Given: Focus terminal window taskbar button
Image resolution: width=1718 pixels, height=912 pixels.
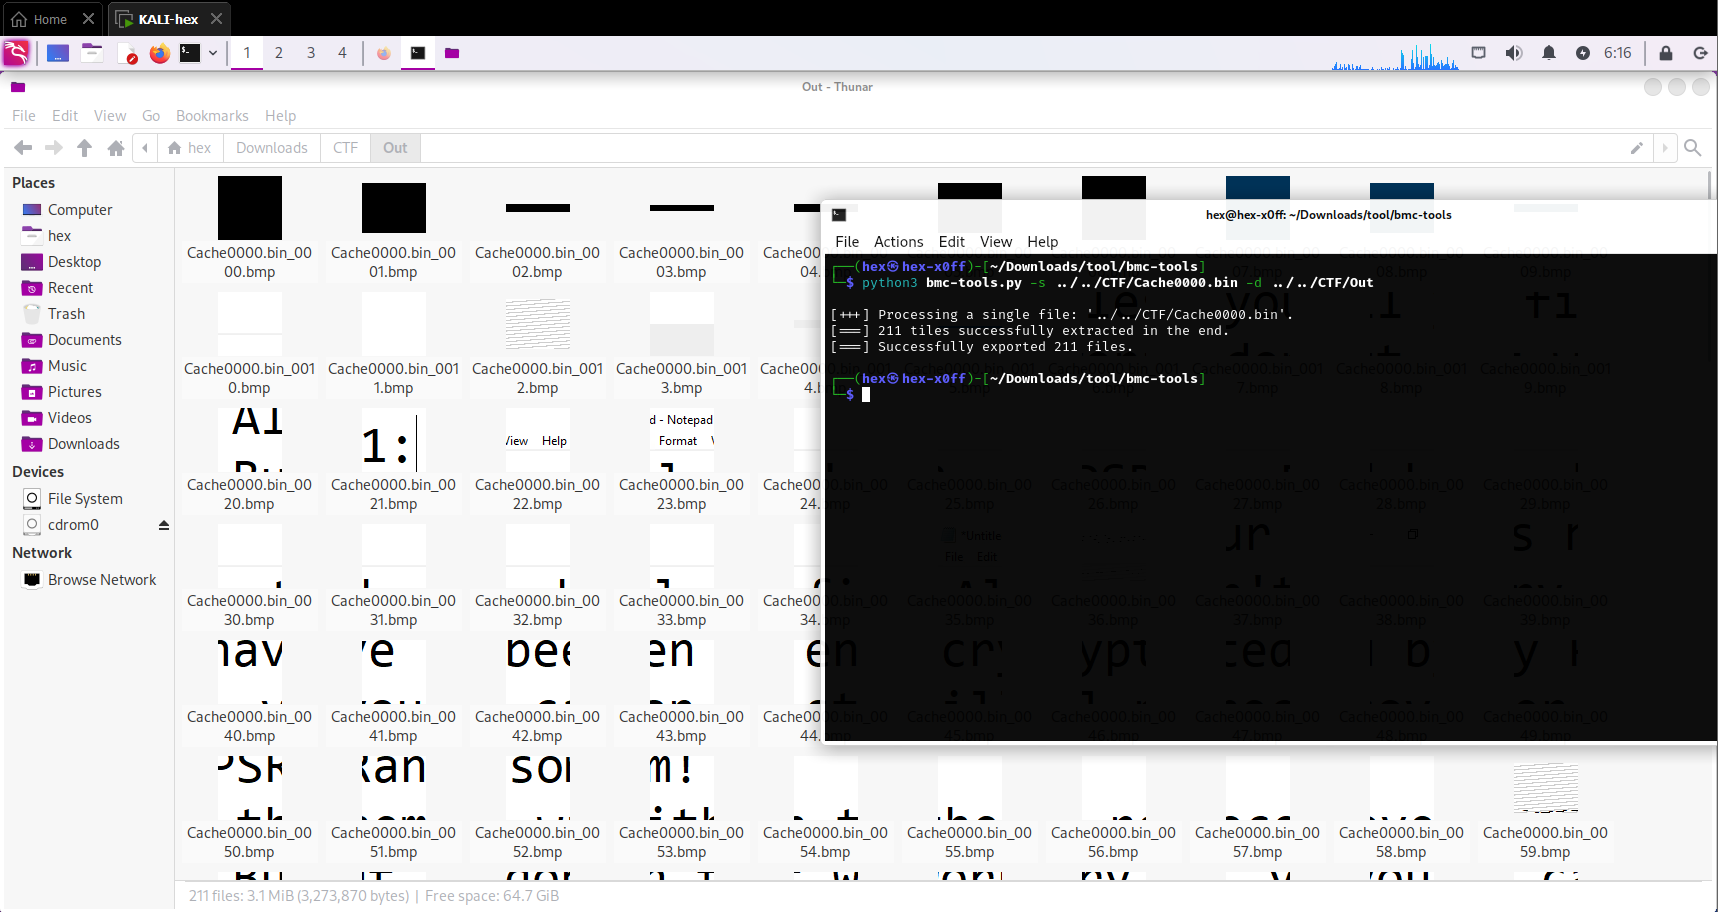Looking at the screenshot, I should point(418,53).
